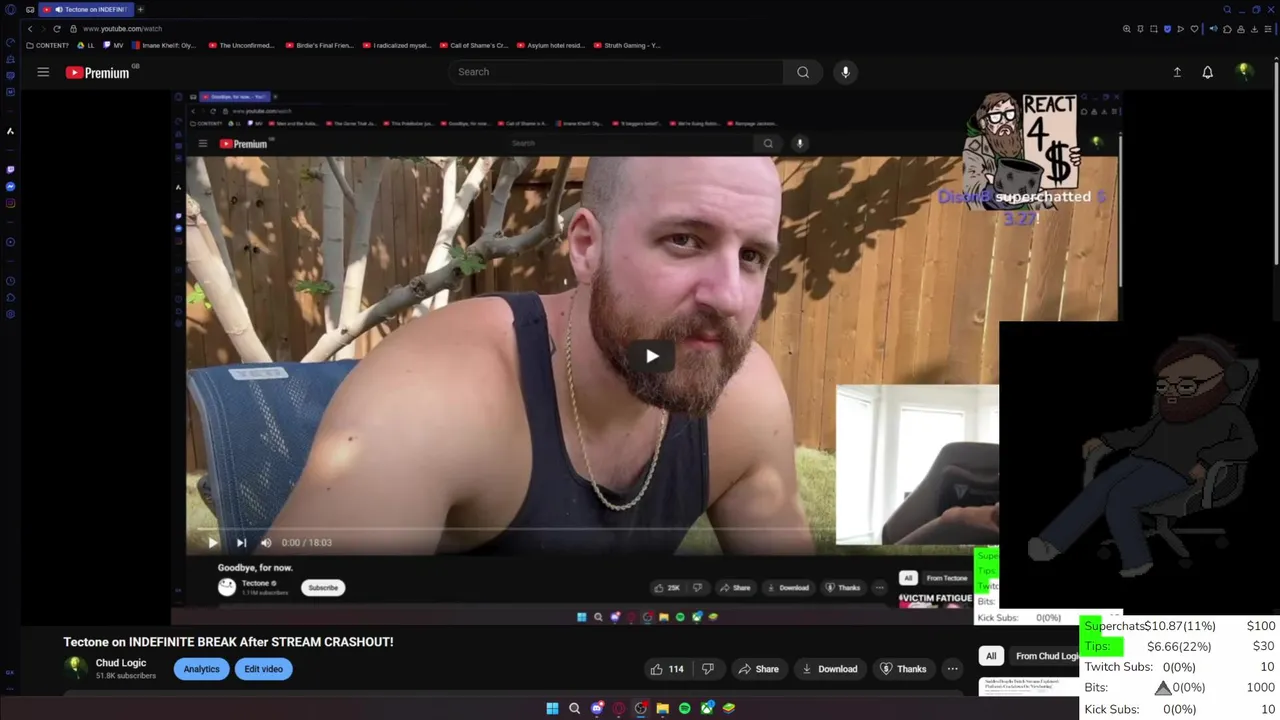Seek on the inner video progress bar
The width and height of the screenshot is (1280, 720).
(517, 529)
